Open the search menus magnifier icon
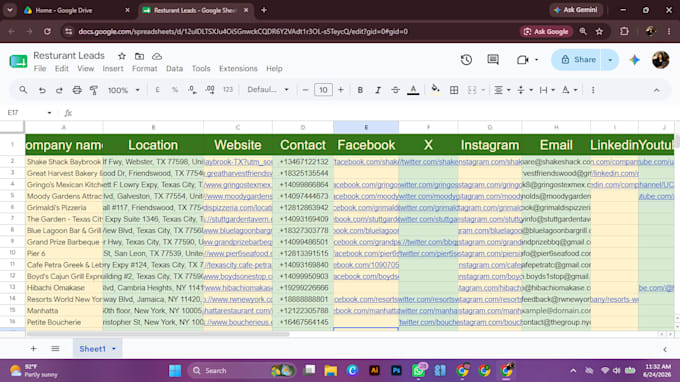This screenshot has width=680, height=382. [23, 90]
